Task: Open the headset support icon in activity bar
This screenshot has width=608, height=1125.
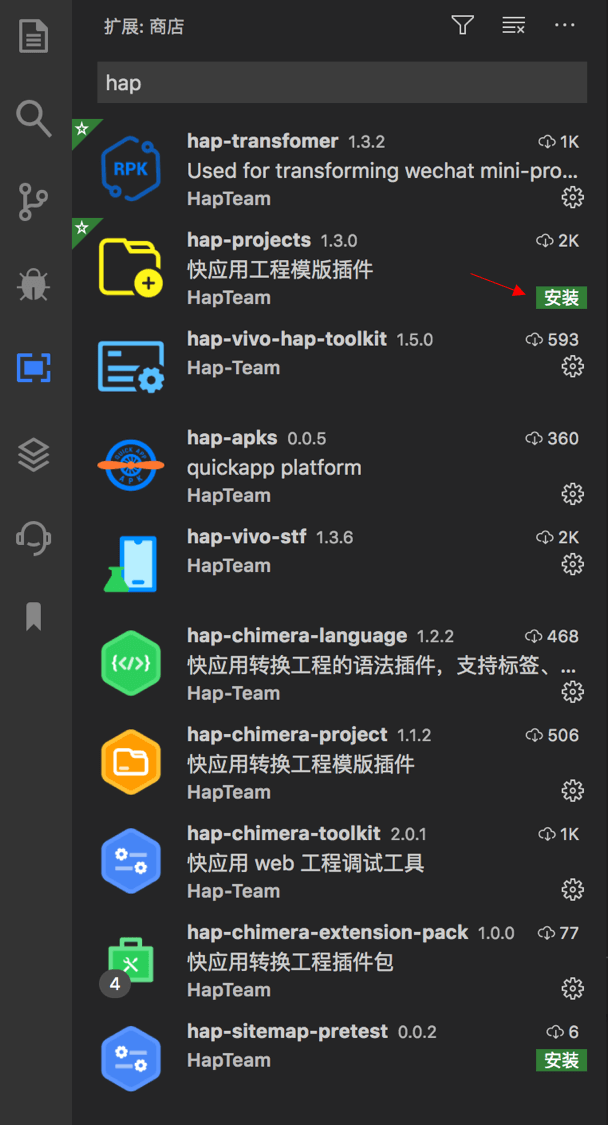Action: tap(34, 537)
